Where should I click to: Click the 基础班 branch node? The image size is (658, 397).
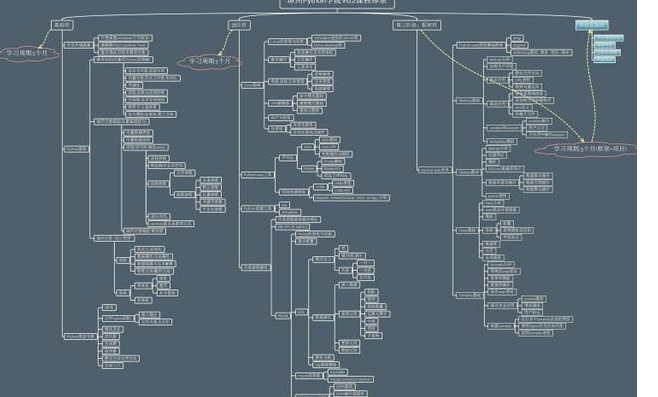(x=62, y=25)
